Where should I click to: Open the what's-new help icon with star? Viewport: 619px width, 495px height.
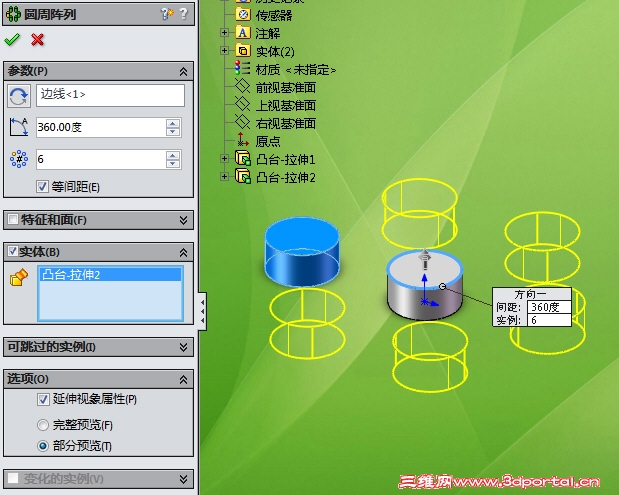pos(167,14)
